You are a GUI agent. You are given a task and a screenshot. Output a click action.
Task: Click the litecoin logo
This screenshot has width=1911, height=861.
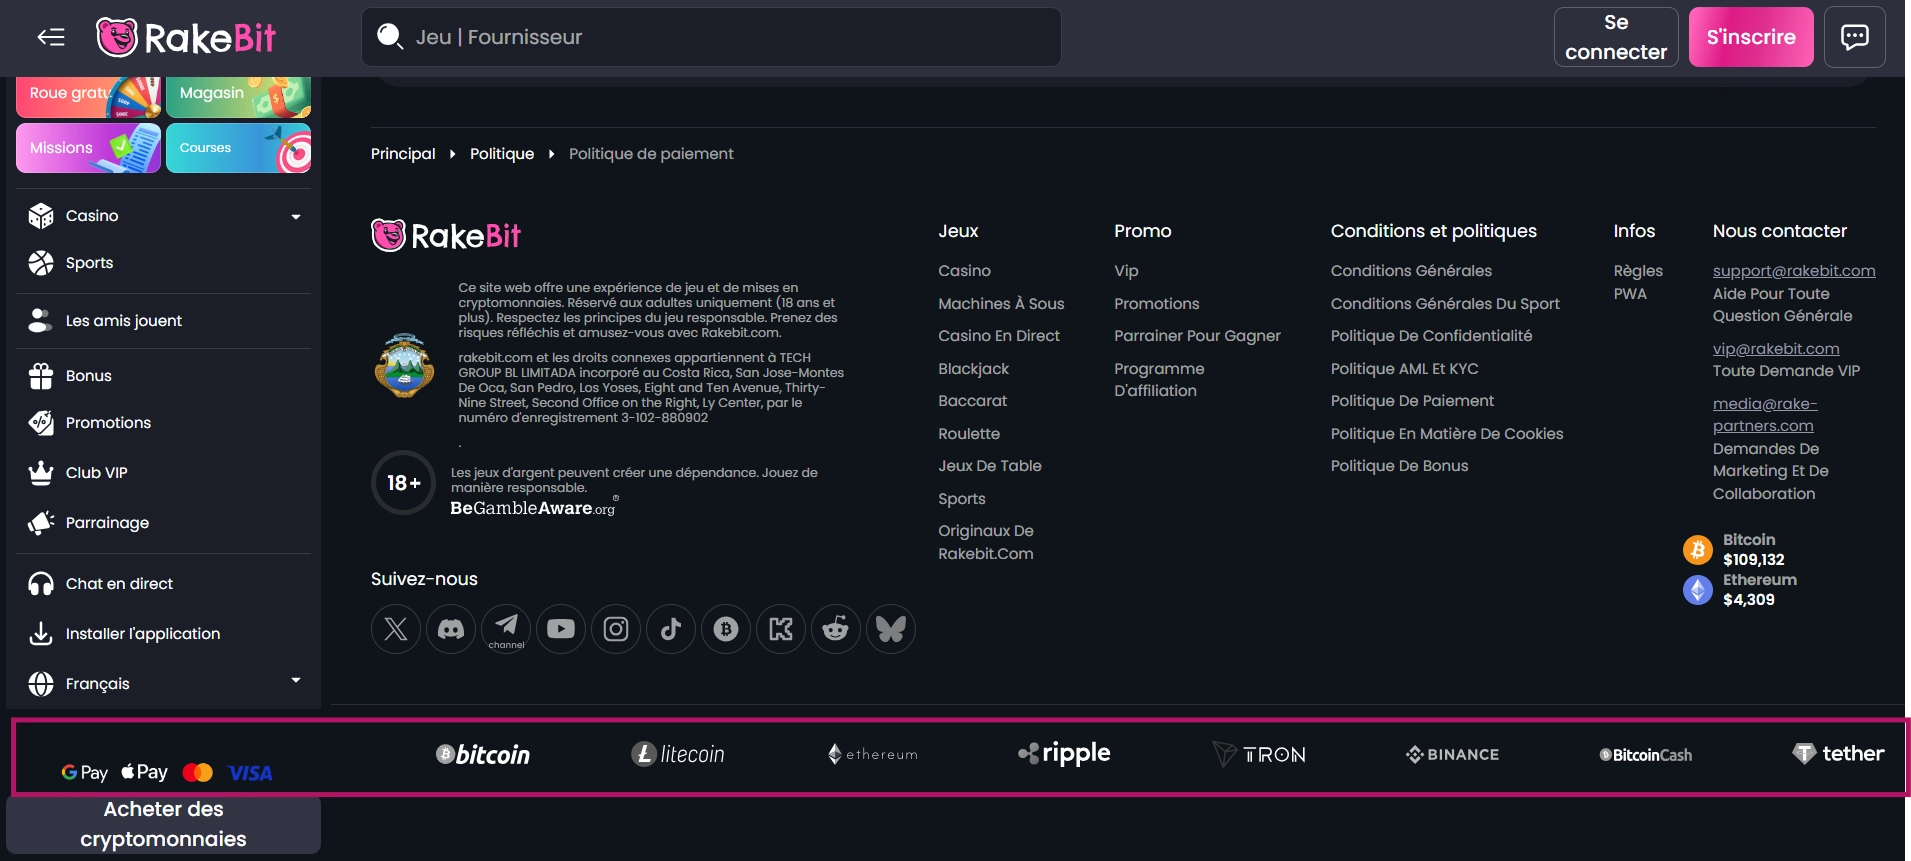(678, 754)
